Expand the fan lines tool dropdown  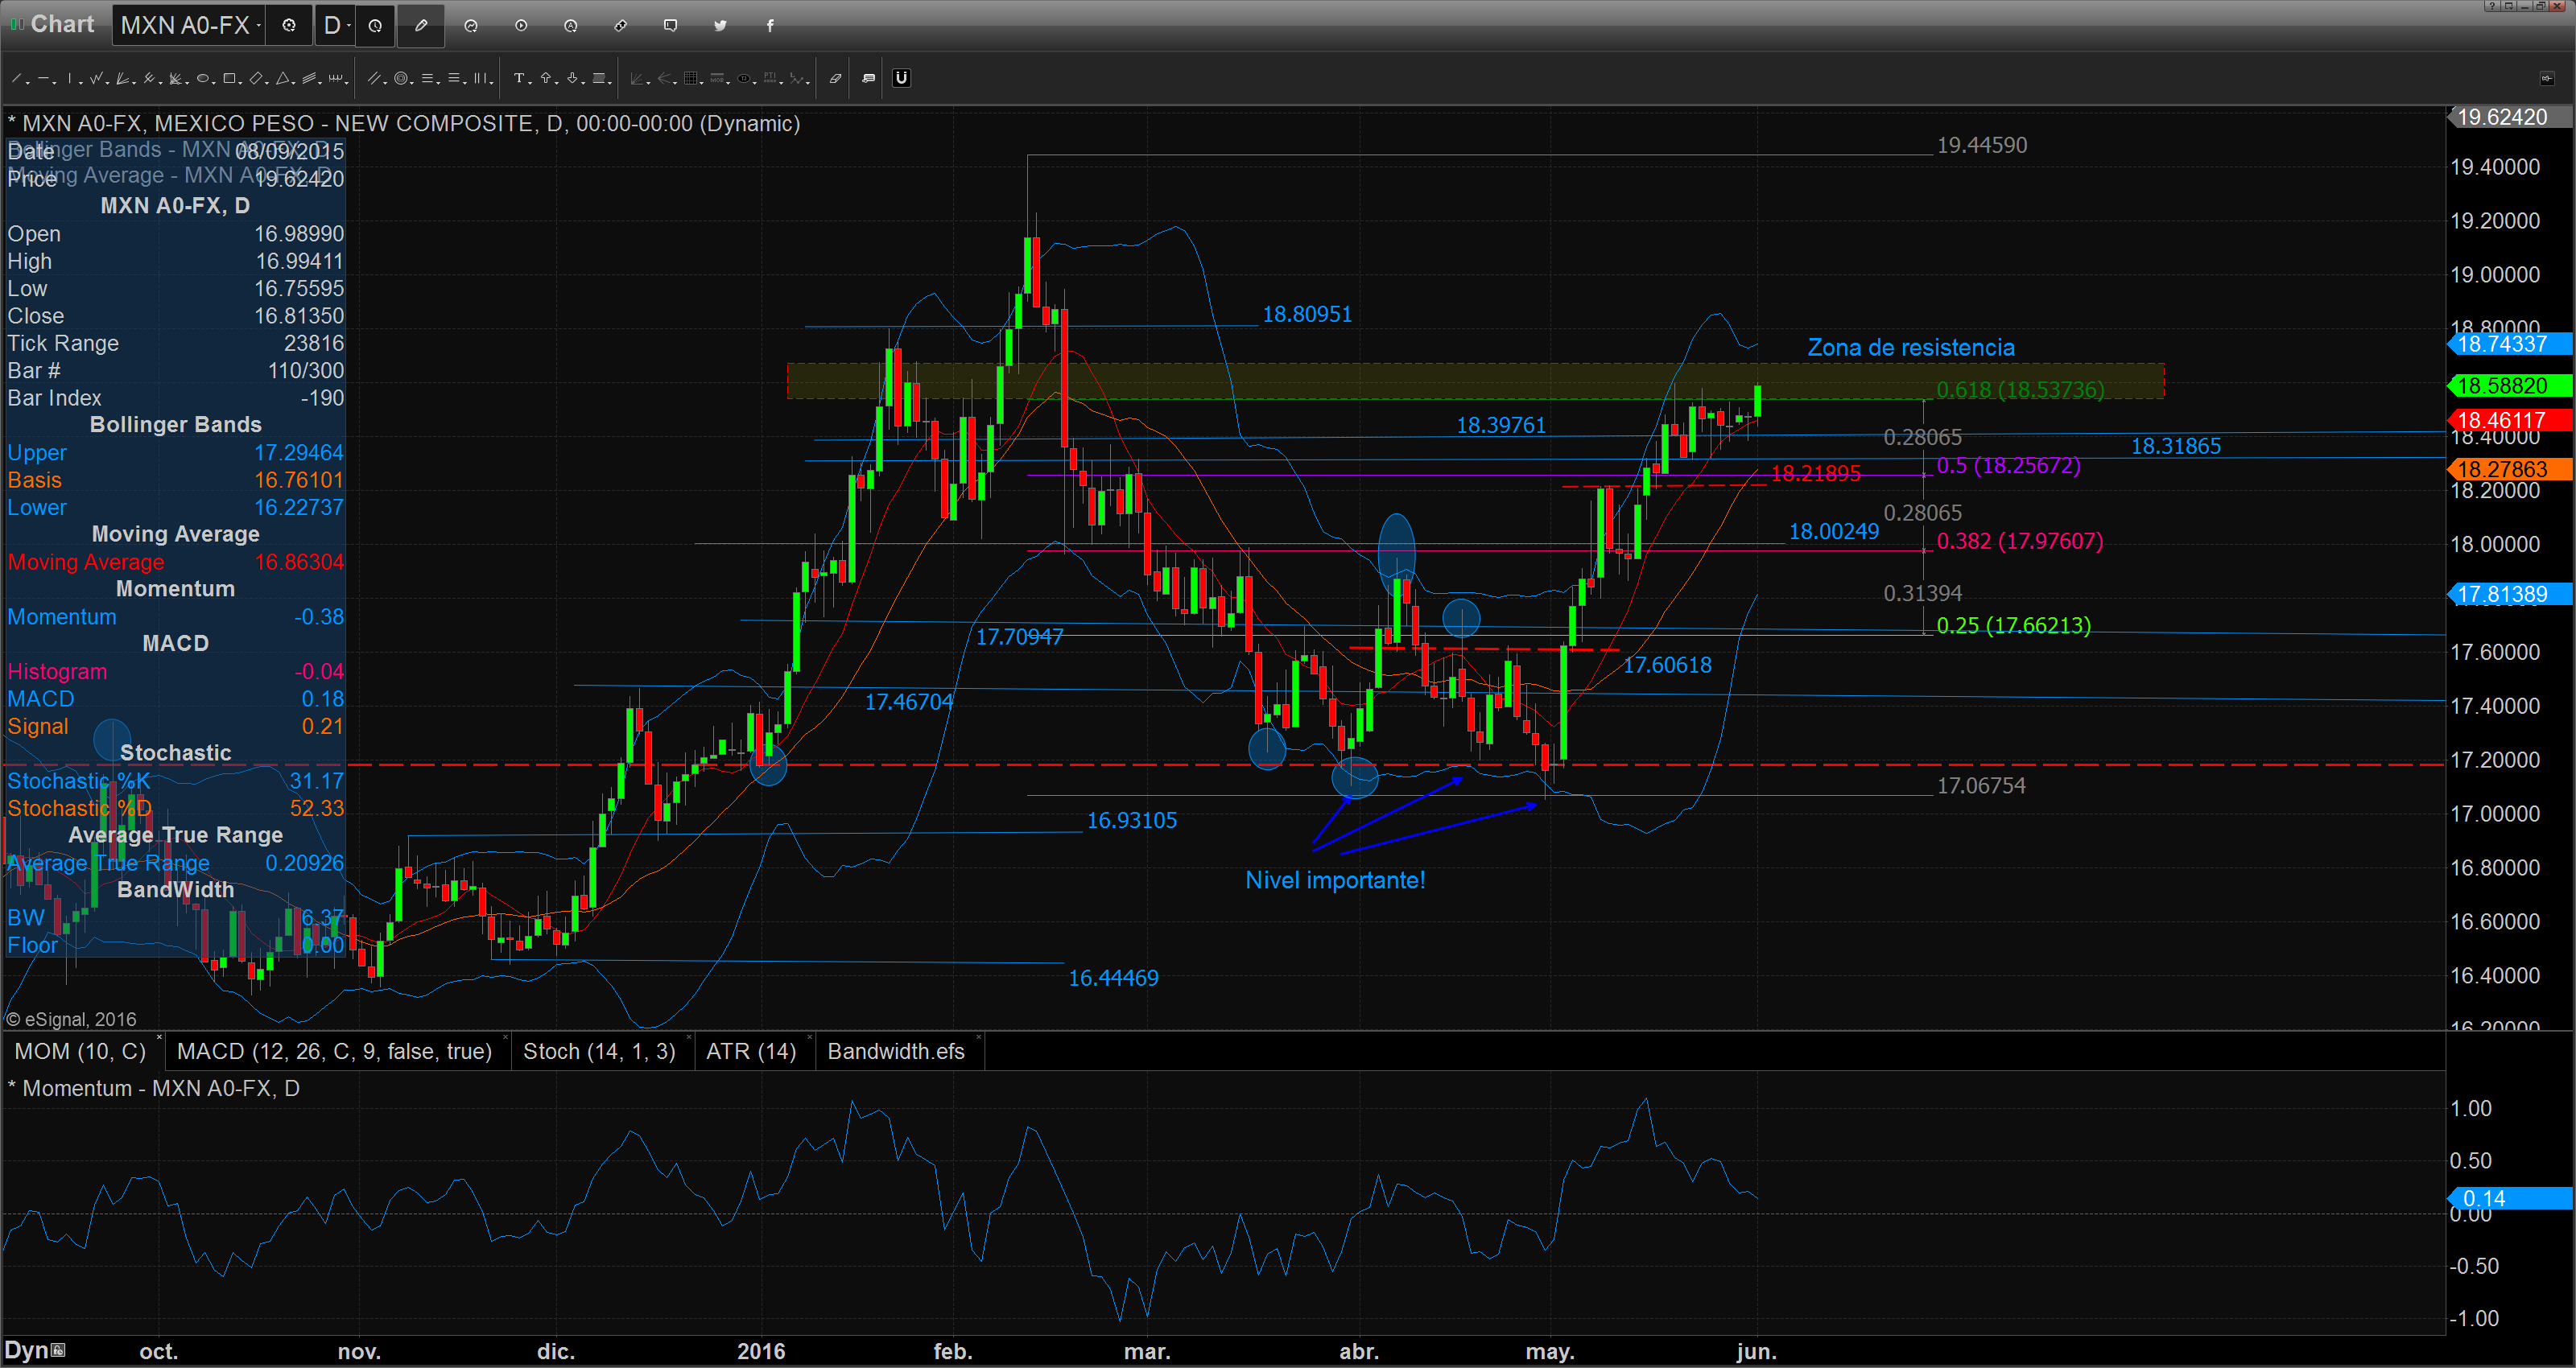[134, 83]
